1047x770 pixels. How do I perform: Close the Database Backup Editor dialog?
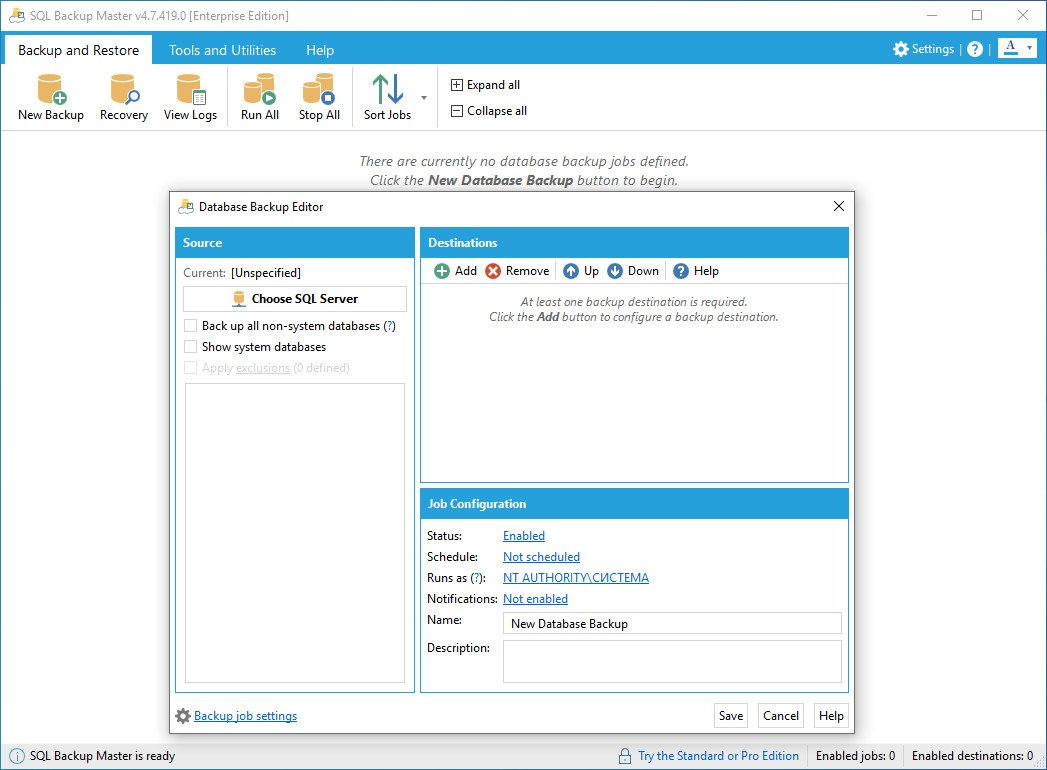click(x=839, y=206)
